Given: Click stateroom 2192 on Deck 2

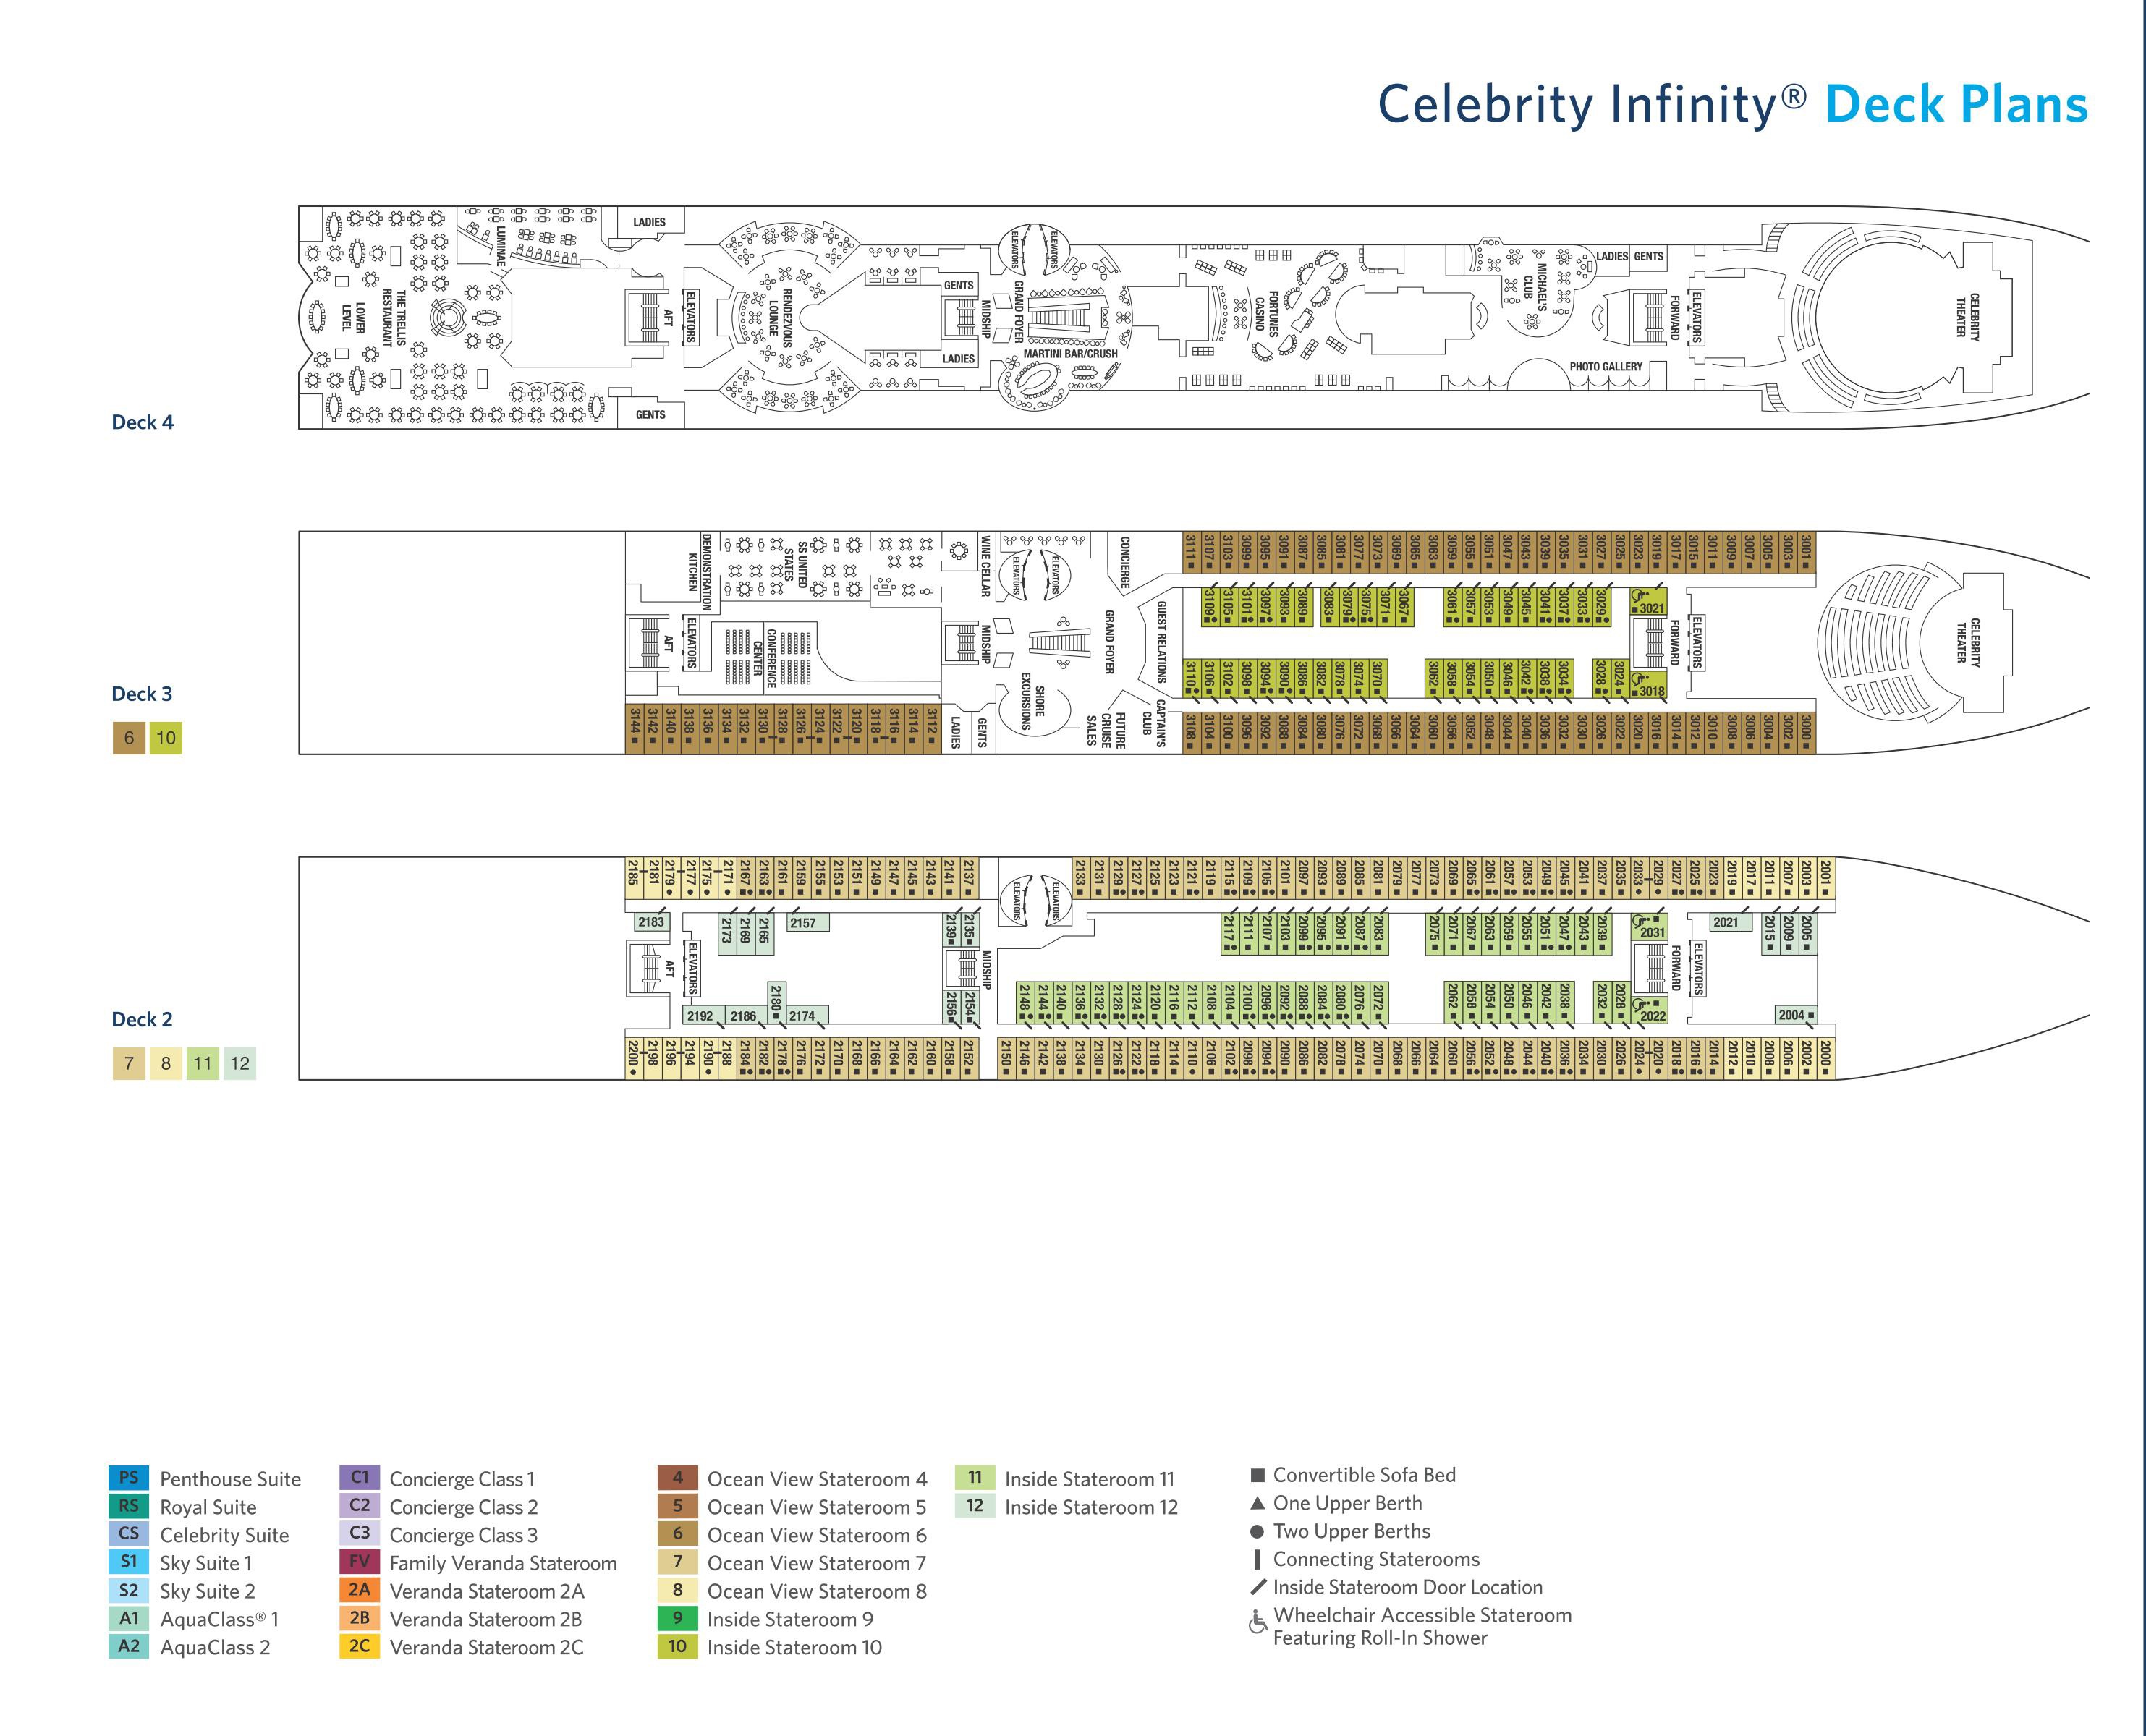Looking at the screenshot, I should (x=703, y=1016).
